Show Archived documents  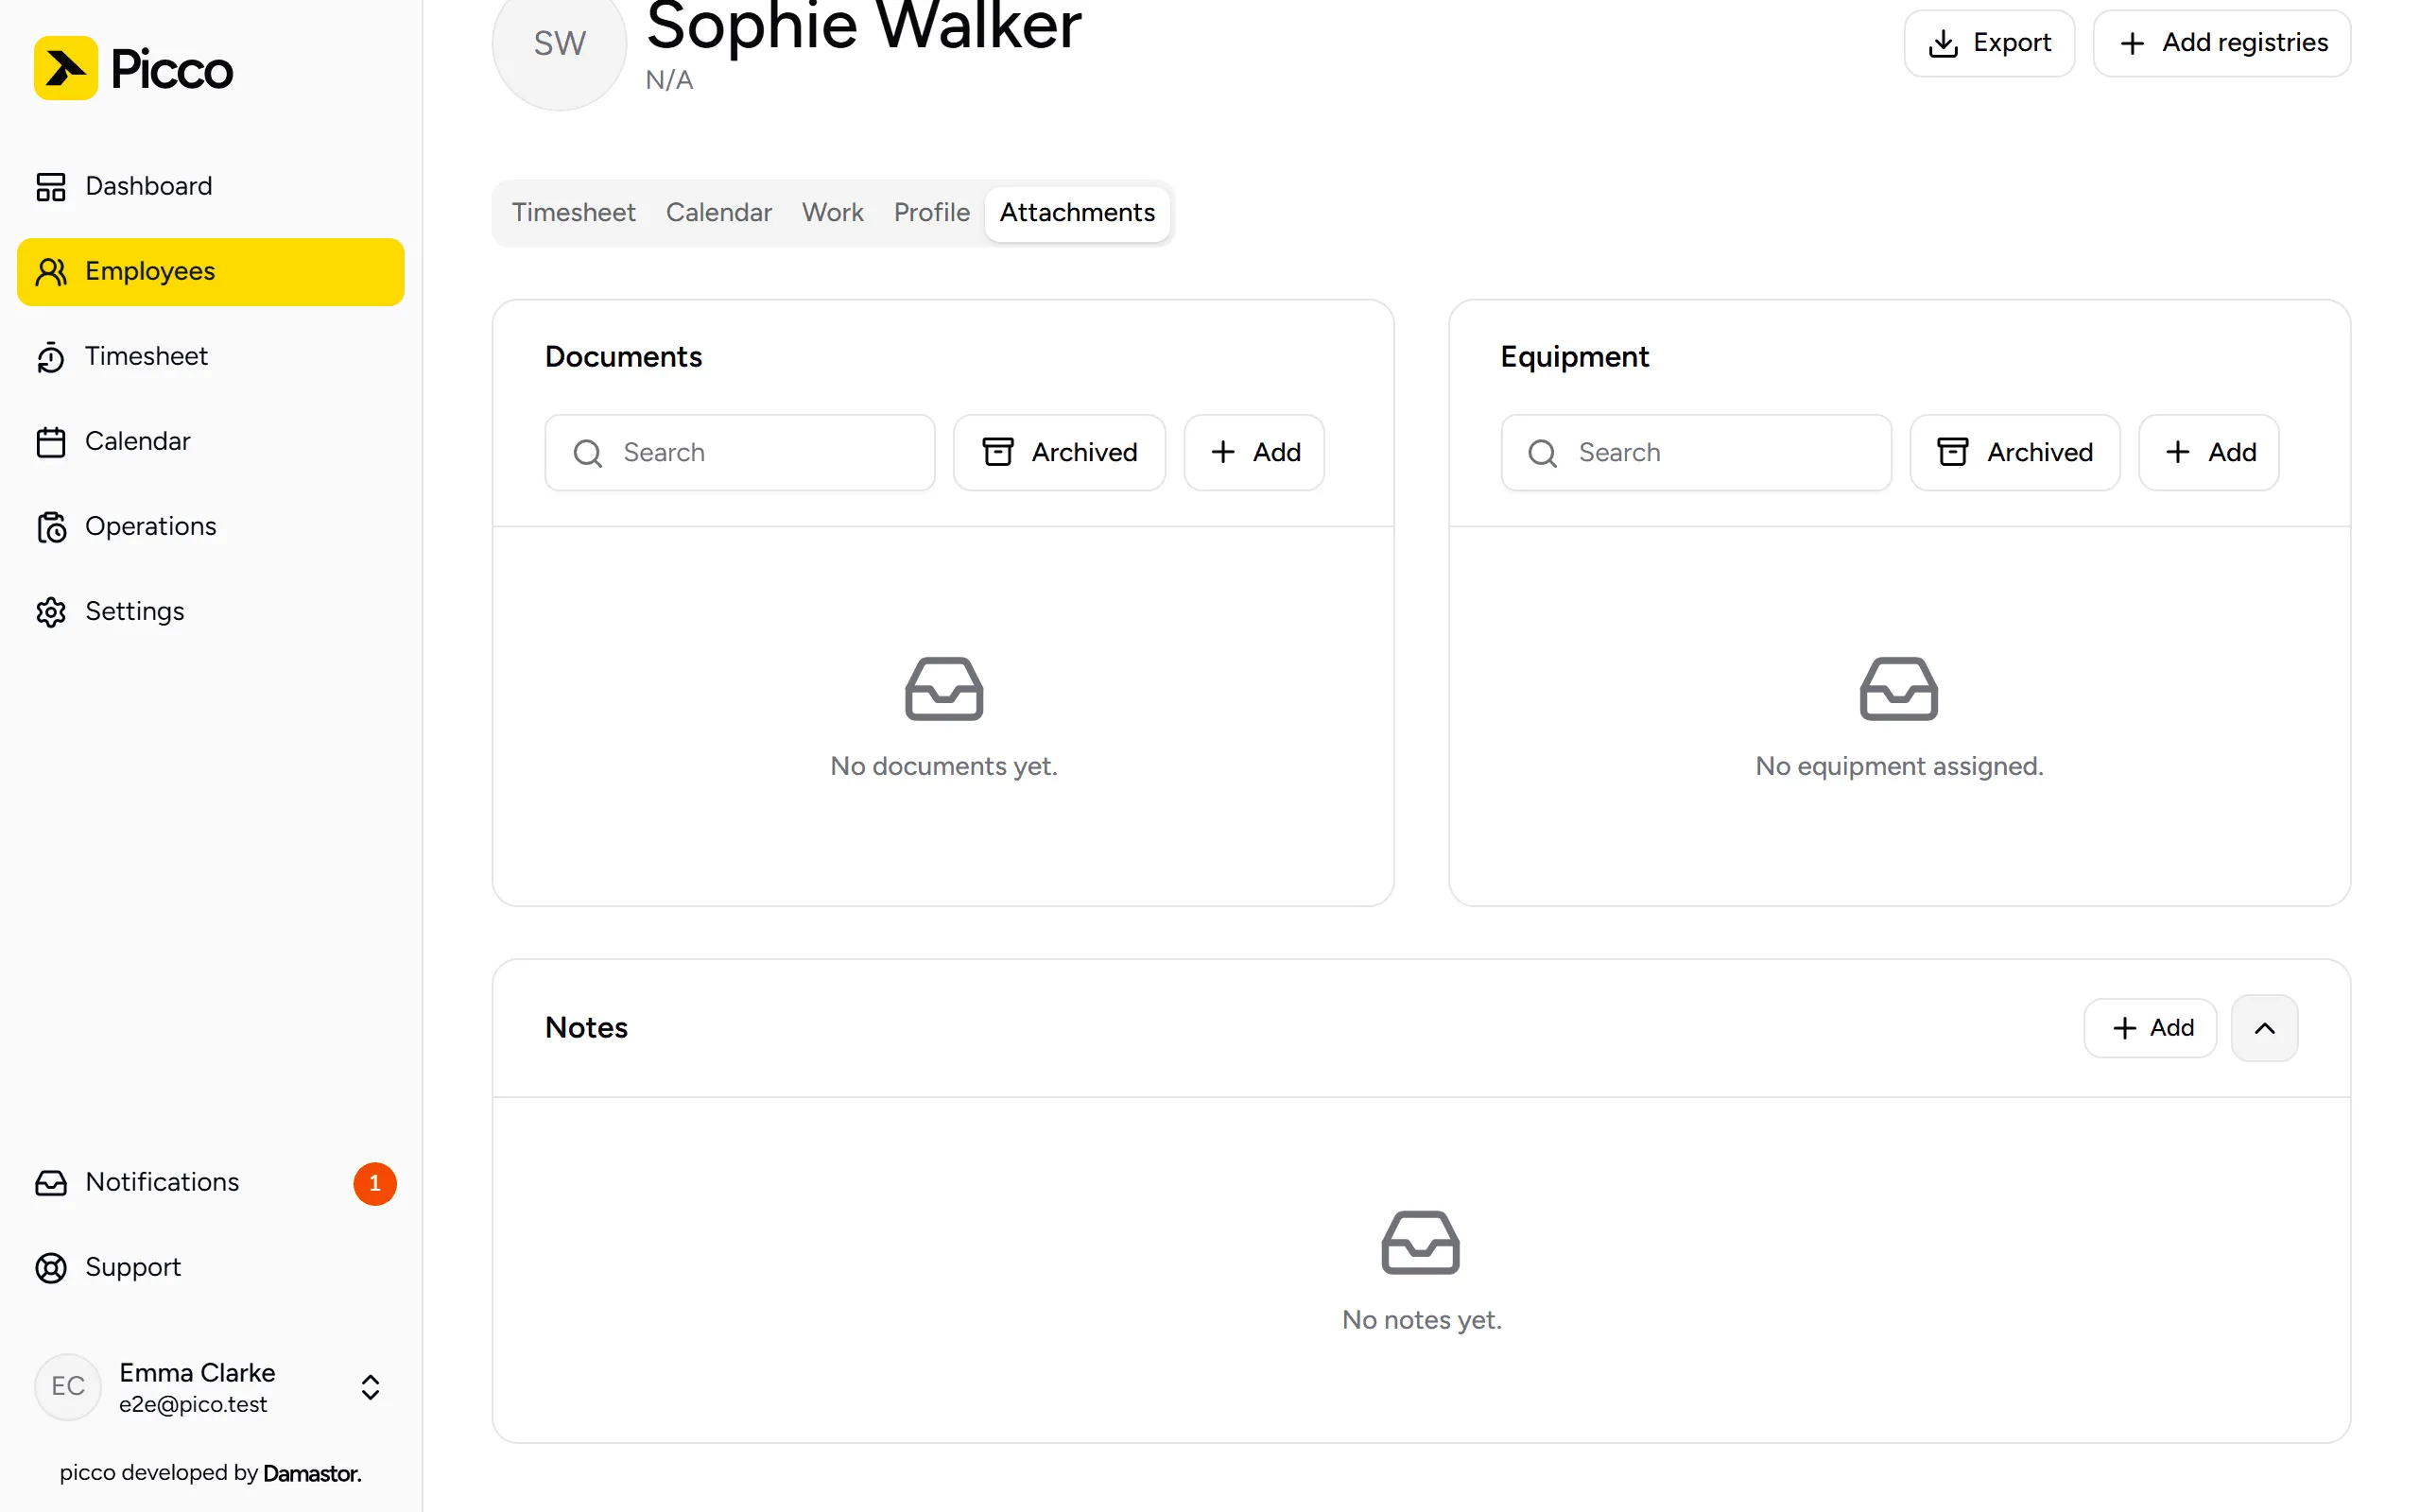pyautogui.click(x=1059, y=453)
